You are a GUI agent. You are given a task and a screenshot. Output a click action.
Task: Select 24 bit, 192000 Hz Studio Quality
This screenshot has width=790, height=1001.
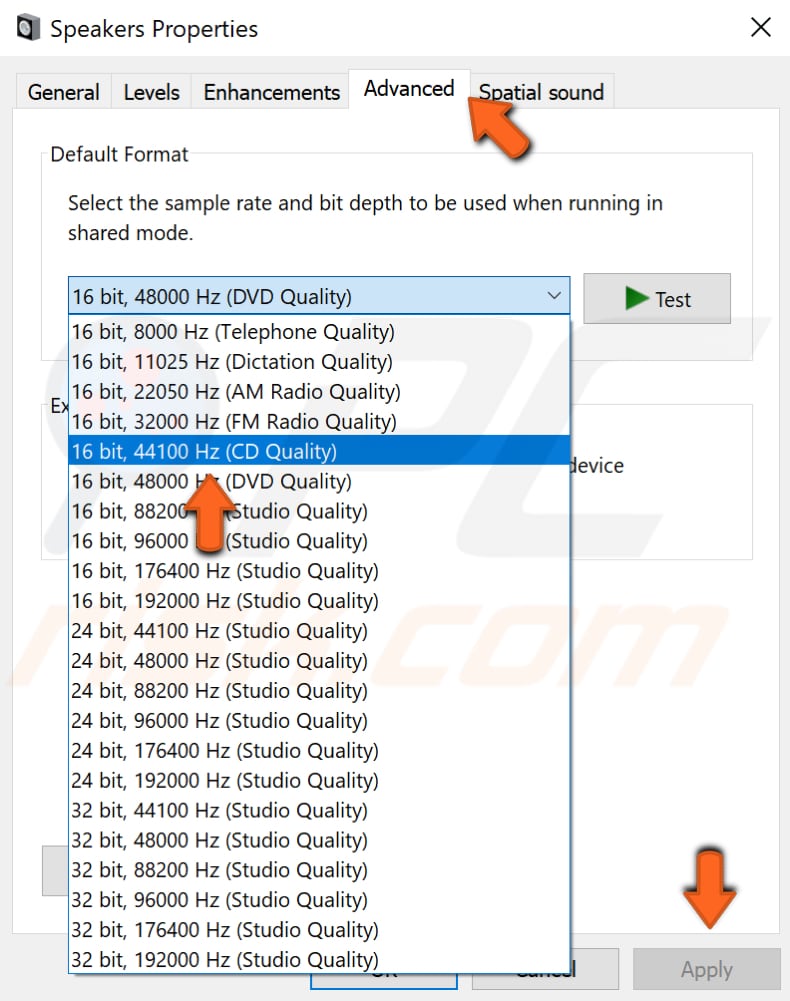point(224,781)
